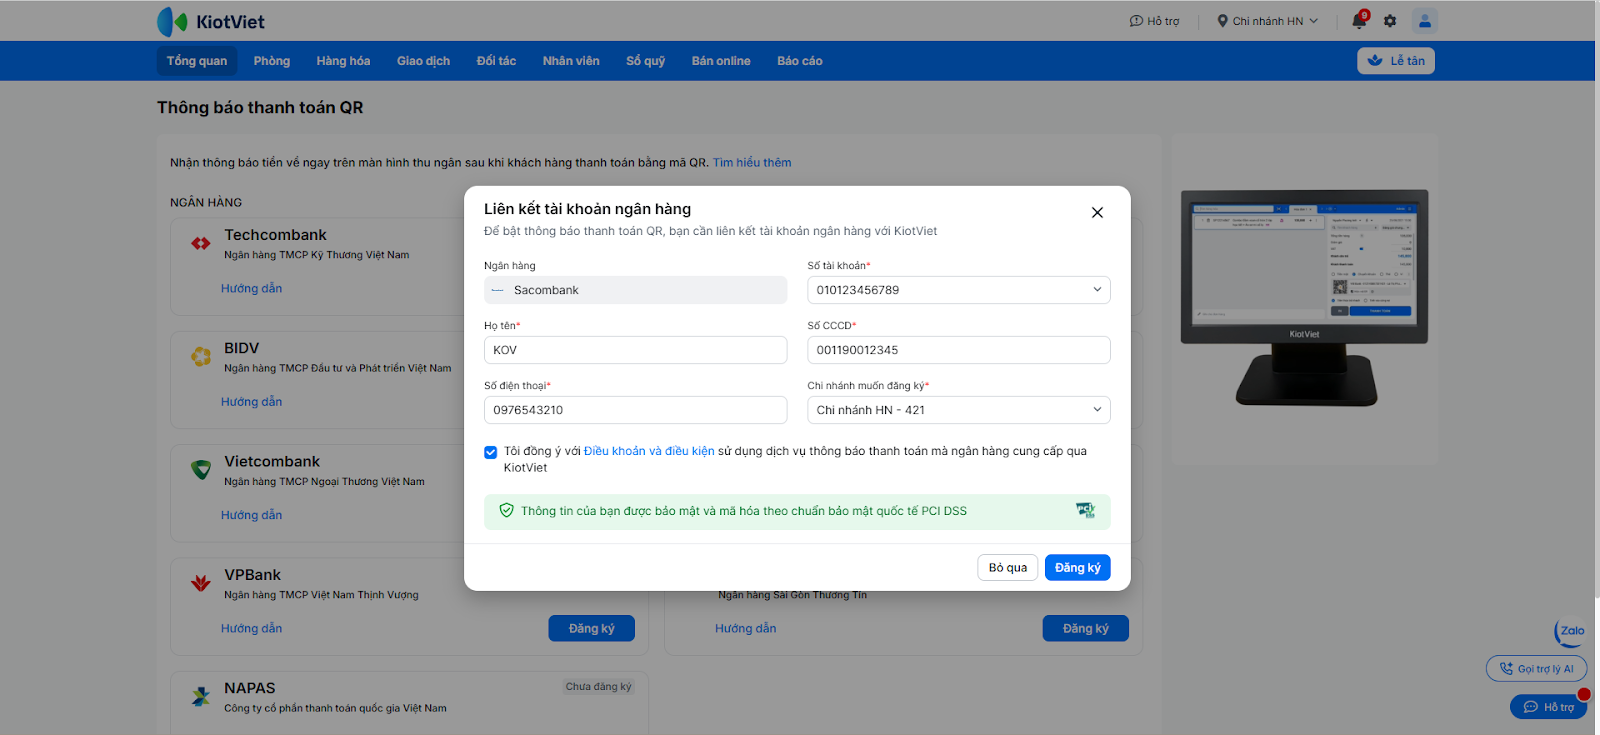Open the Tìm hiểu thêm link
The width and height of the screenshot is (1600, 735).
point(752,162)
